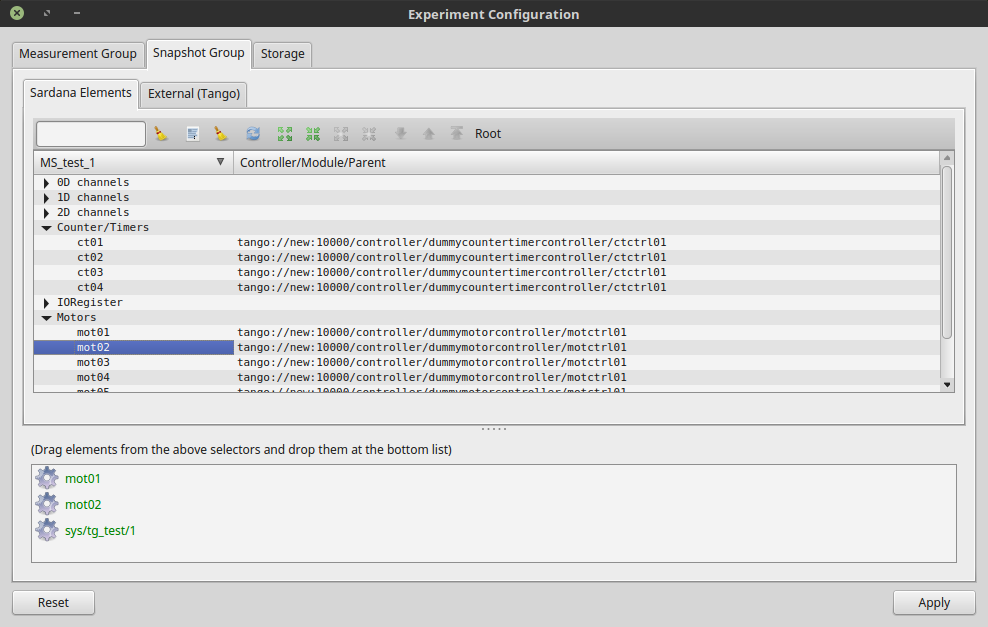The image size is (988, 627).
Task: Select Sardana Elements sub-tab
Action: pyautogui.click(x=81, y=93)
